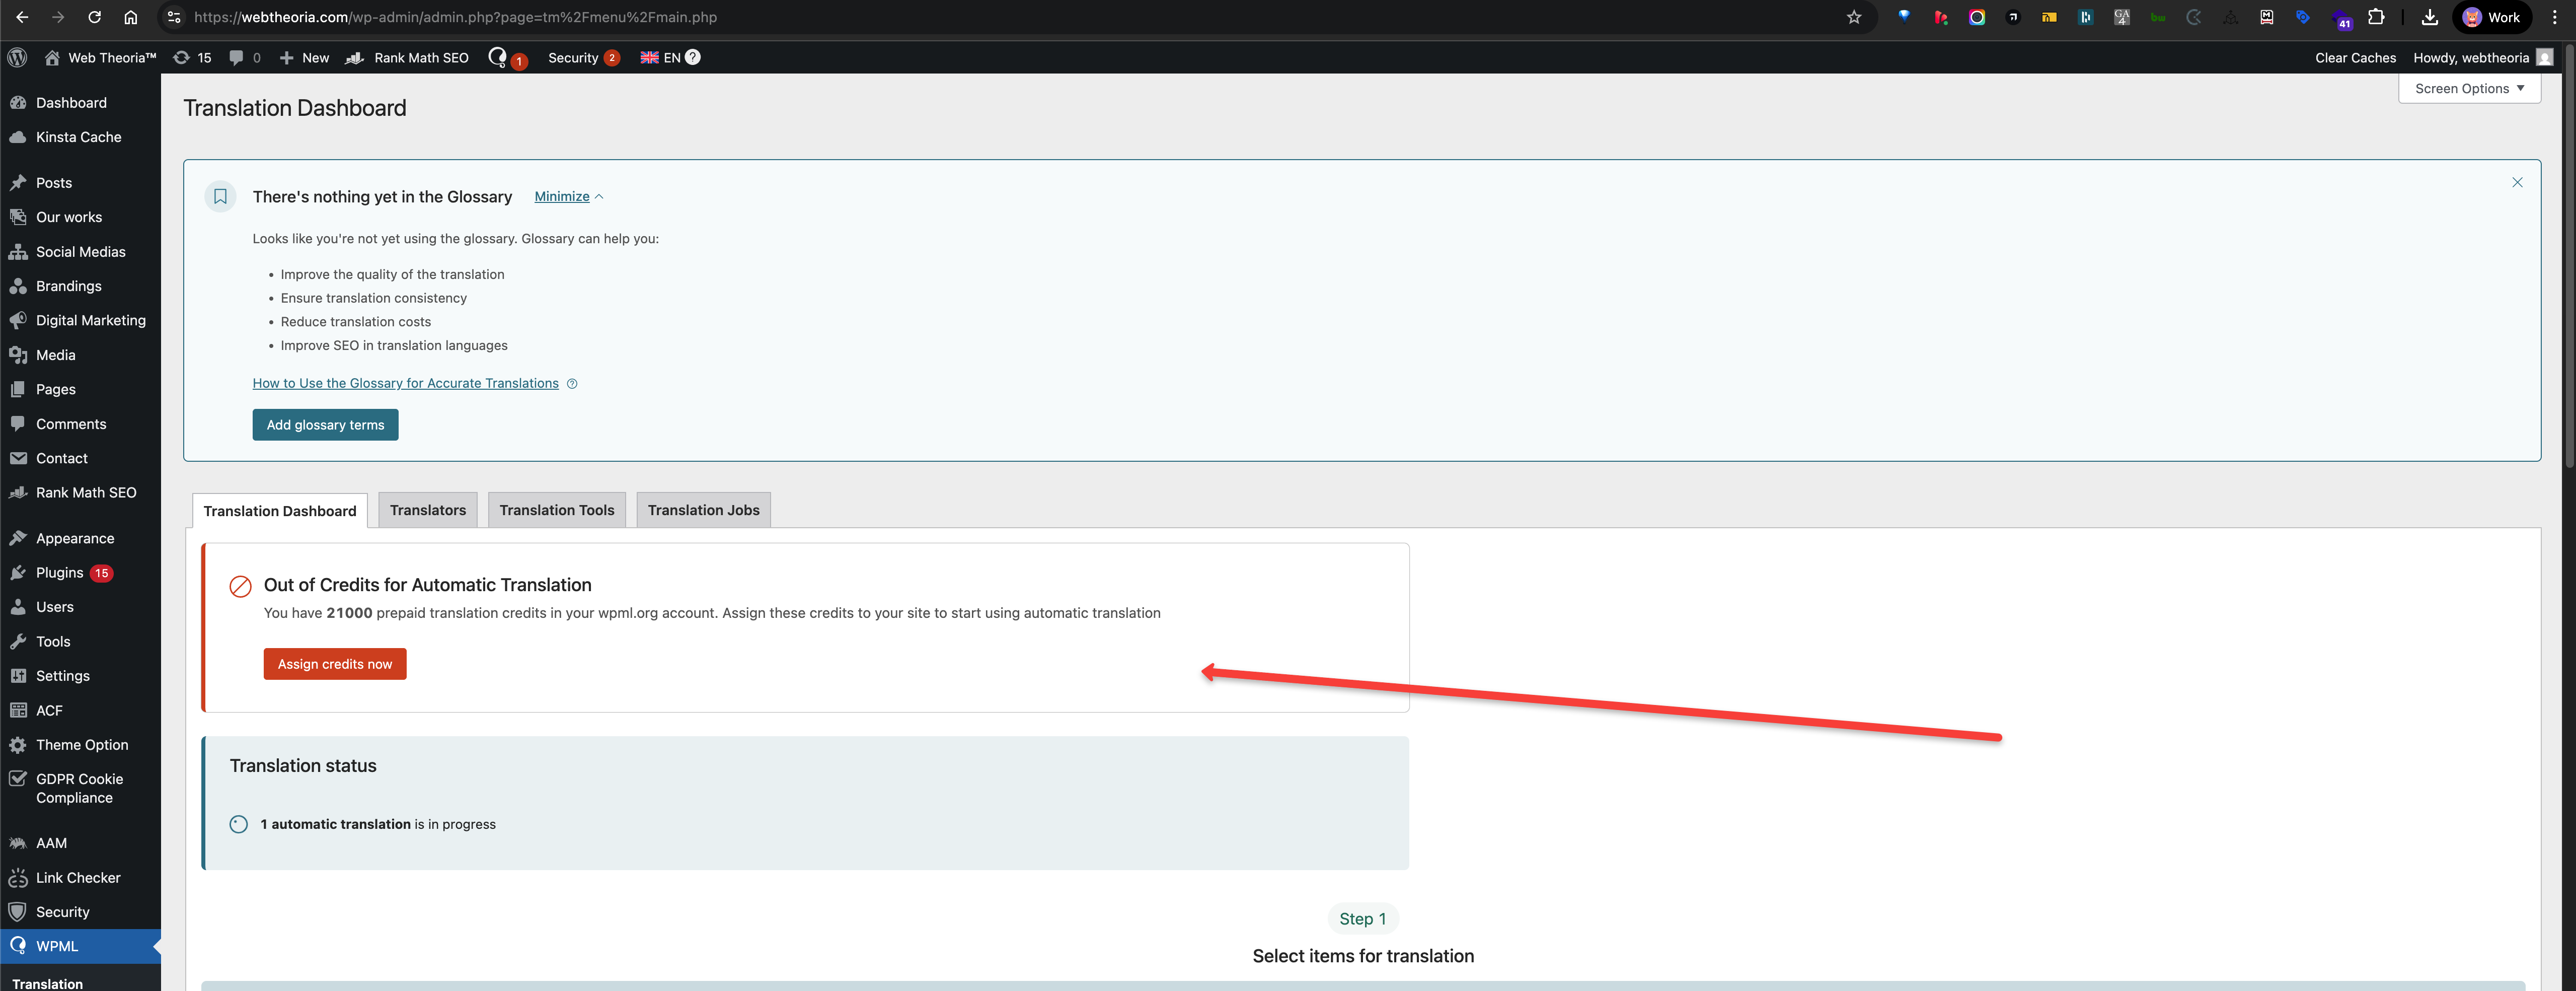Expand the Screen Options dropdown
The height and width of the screenshot is (991, 2576).
(x=2468, y=88)
